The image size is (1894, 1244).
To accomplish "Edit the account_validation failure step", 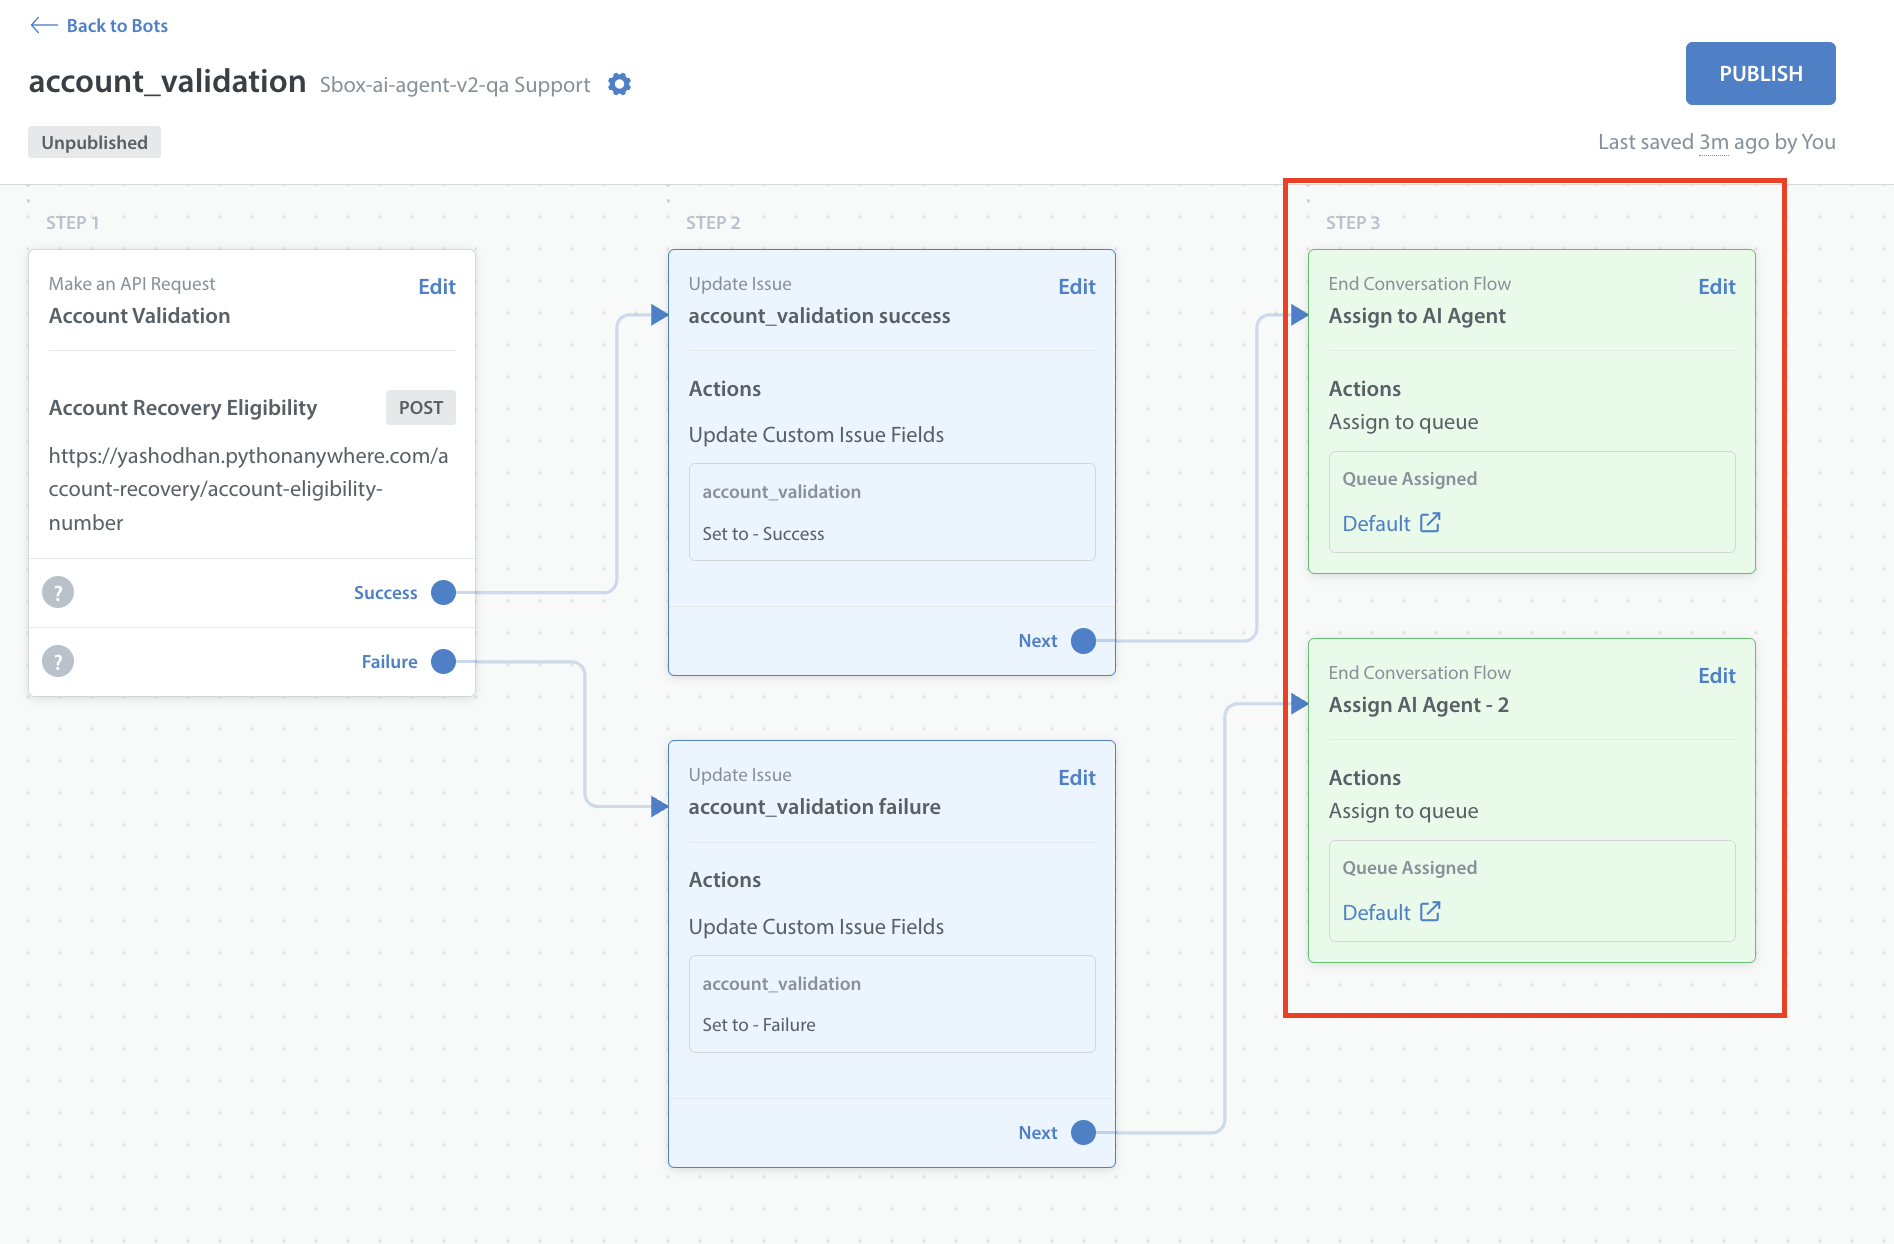I will 1076,778.
